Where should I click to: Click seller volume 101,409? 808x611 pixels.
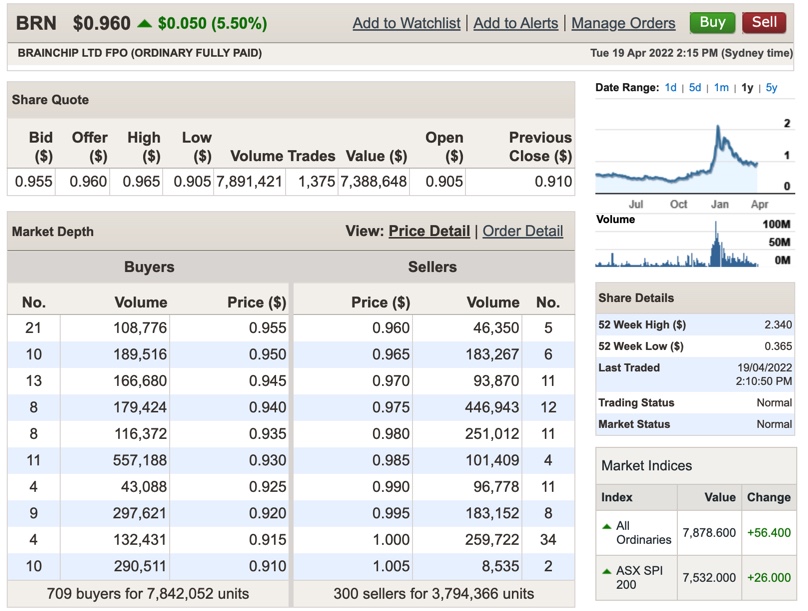click(x=492, y=460)
